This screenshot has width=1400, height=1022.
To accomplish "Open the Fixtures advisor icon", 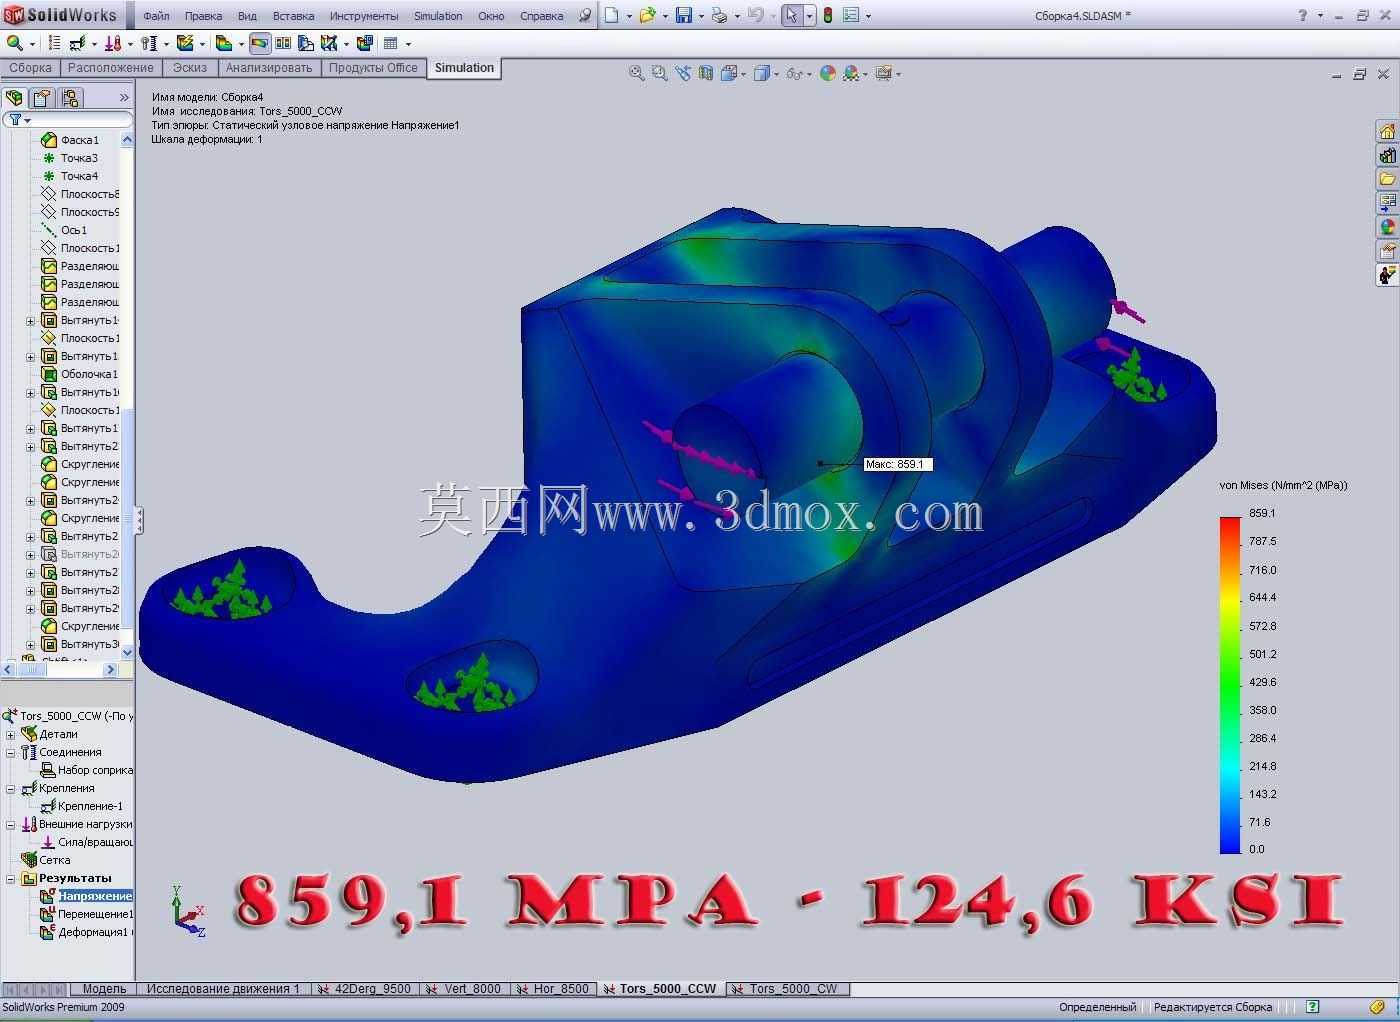I will [78, 43].
